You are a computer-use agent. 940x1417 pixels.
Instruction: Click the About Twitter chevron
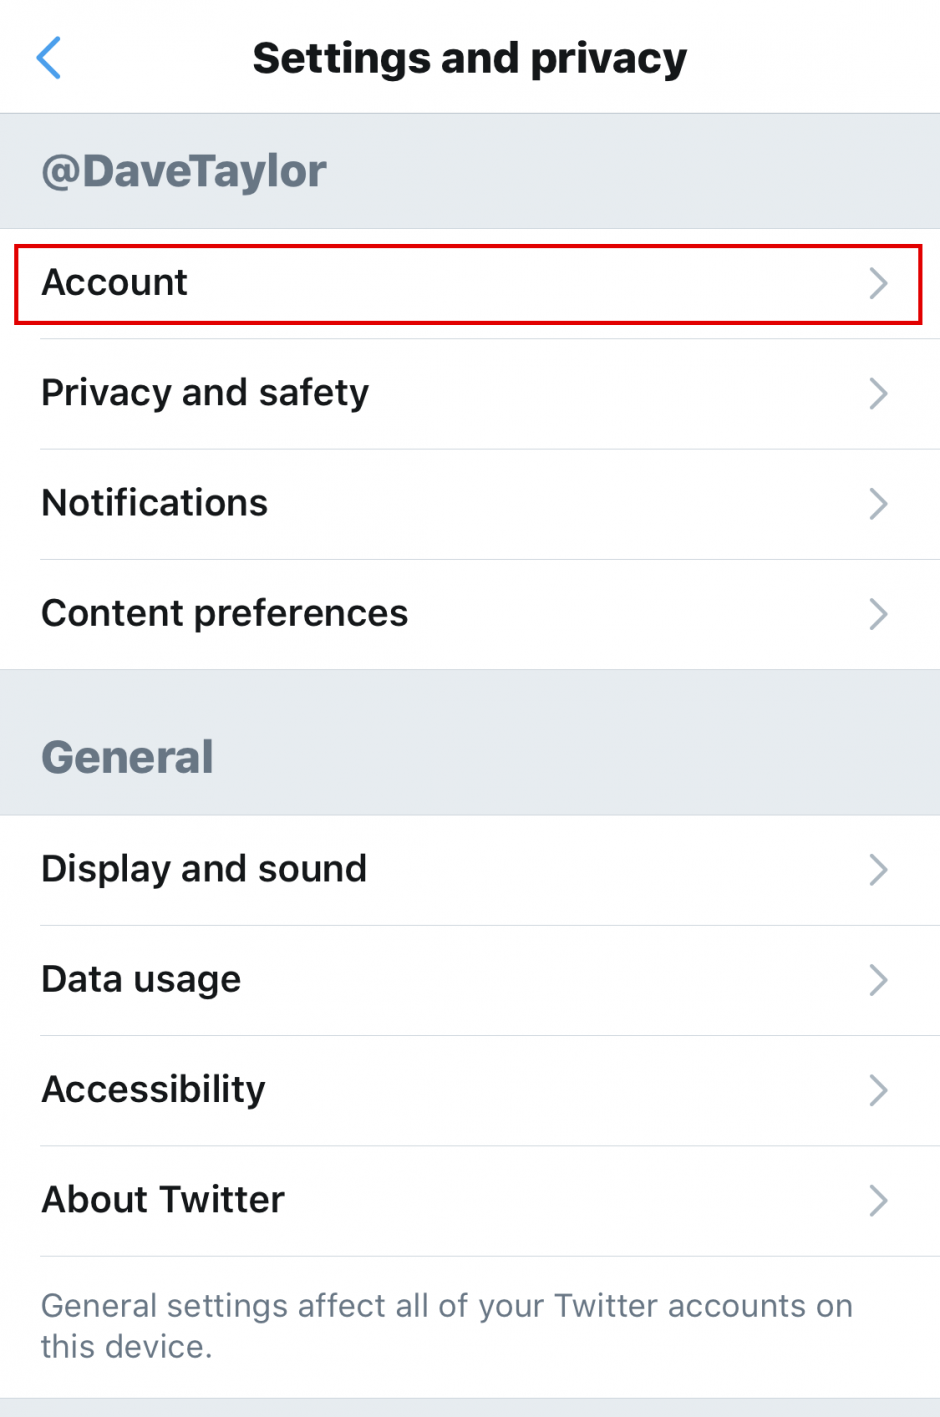[878, 1200]
